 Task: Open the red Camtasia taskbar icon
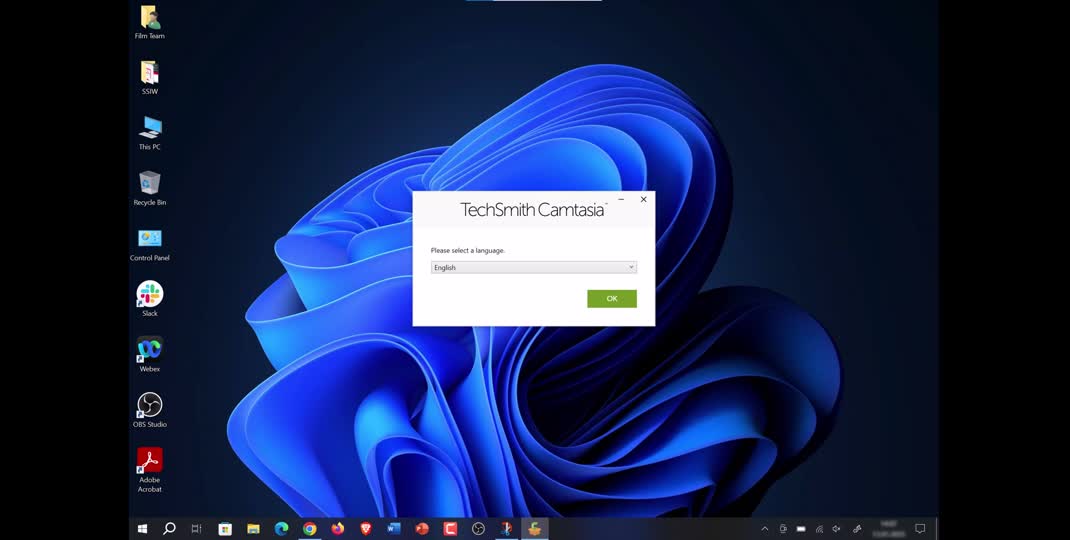[x=450, y=528]
